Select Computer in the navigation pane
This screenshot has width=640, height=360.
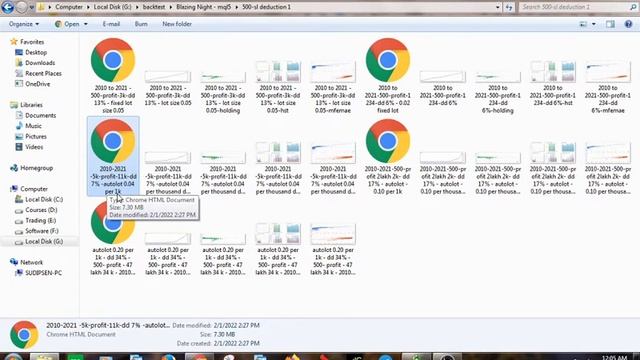click(x=34, y=189)
